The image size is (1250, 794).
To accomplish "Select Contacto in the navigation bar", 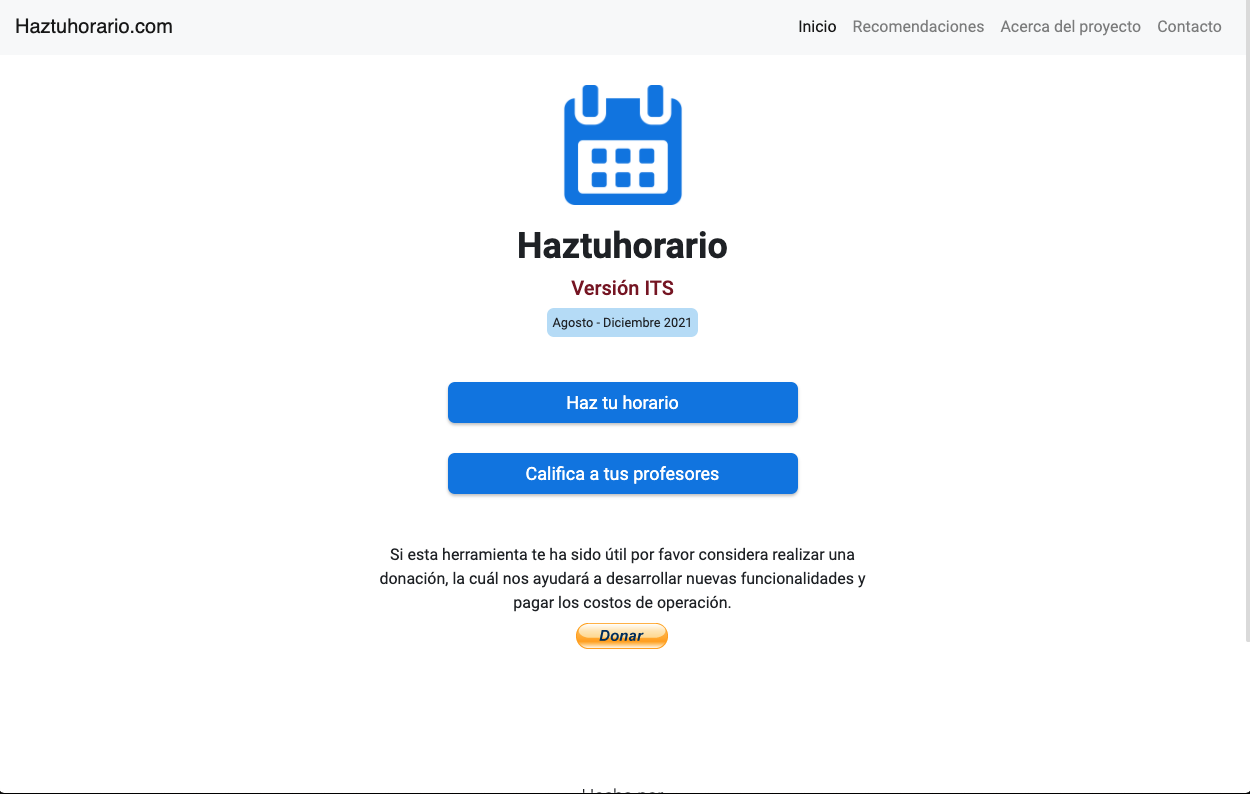I will coord(1189,27).
